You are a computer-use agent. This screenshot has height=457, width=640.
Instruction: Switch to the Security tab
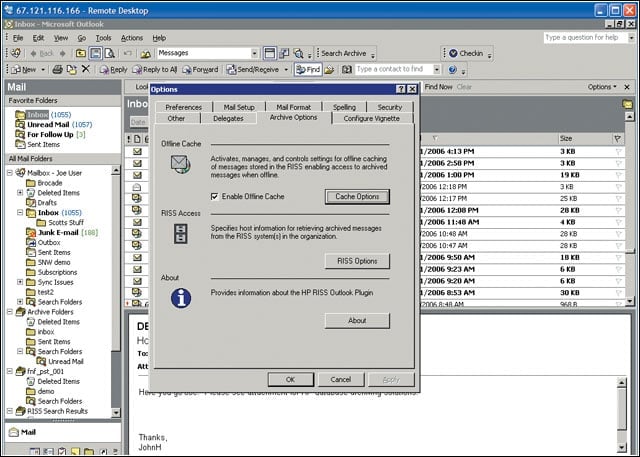tap(390, 107)
